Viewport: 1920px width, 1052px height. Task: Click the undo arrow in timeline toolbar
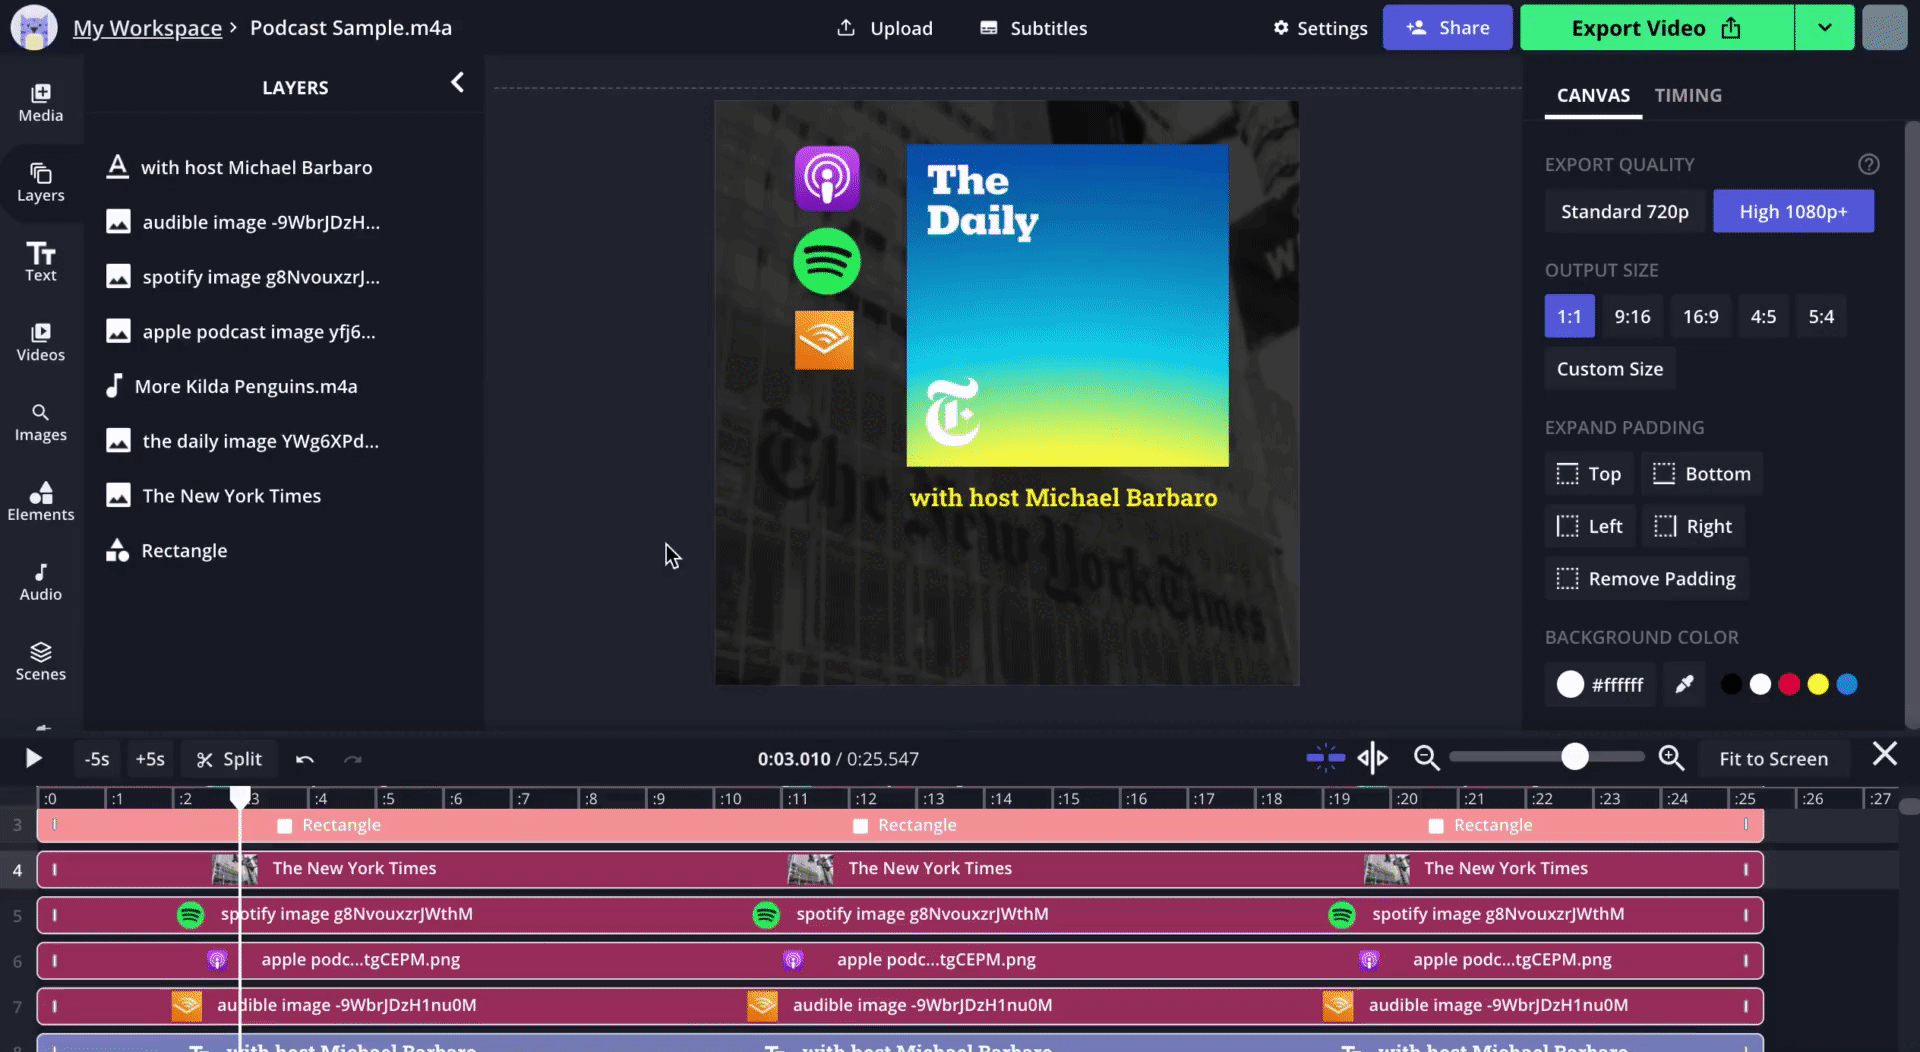[305, 759]
